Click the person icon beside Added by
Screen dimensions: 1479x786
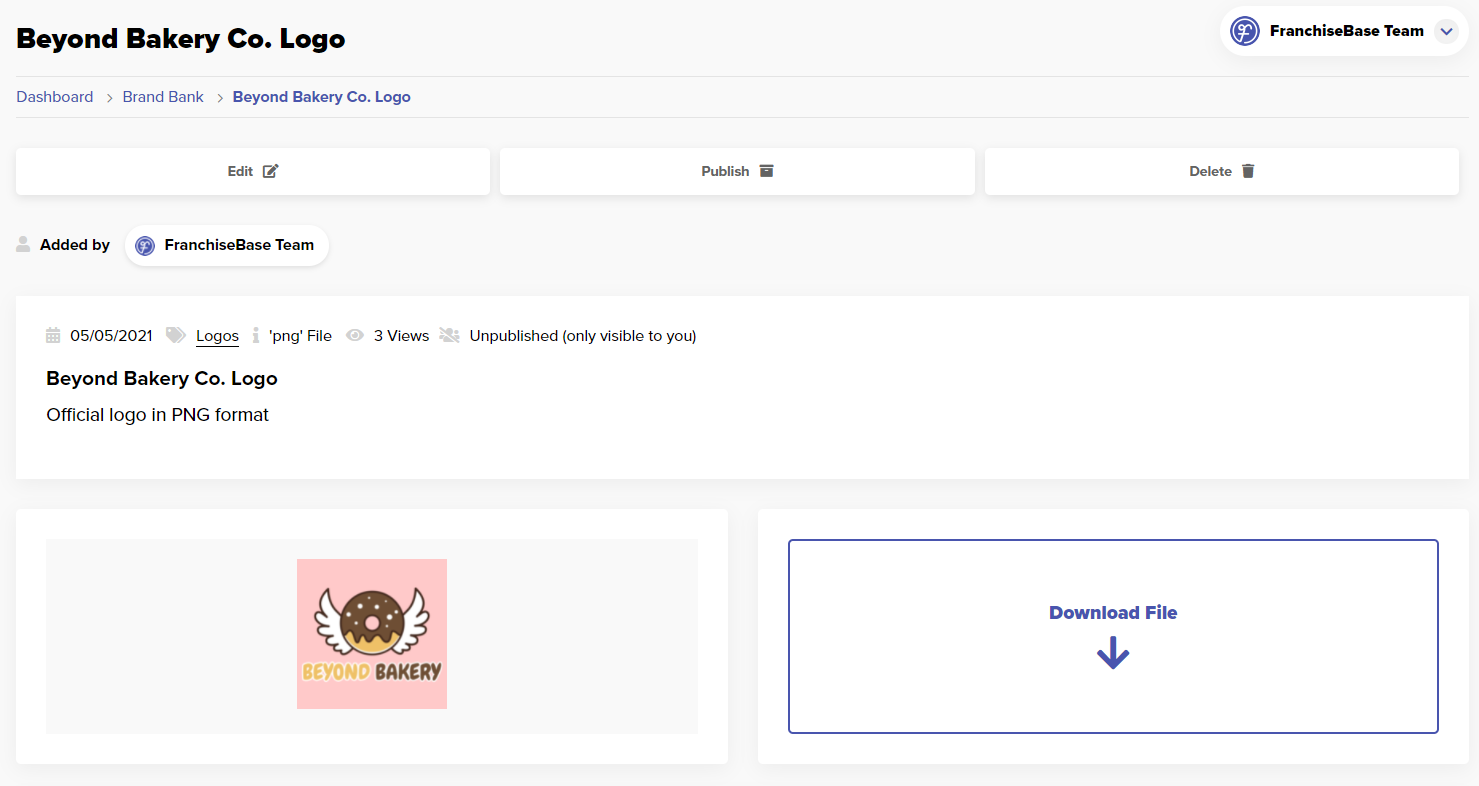click(23, 244)
